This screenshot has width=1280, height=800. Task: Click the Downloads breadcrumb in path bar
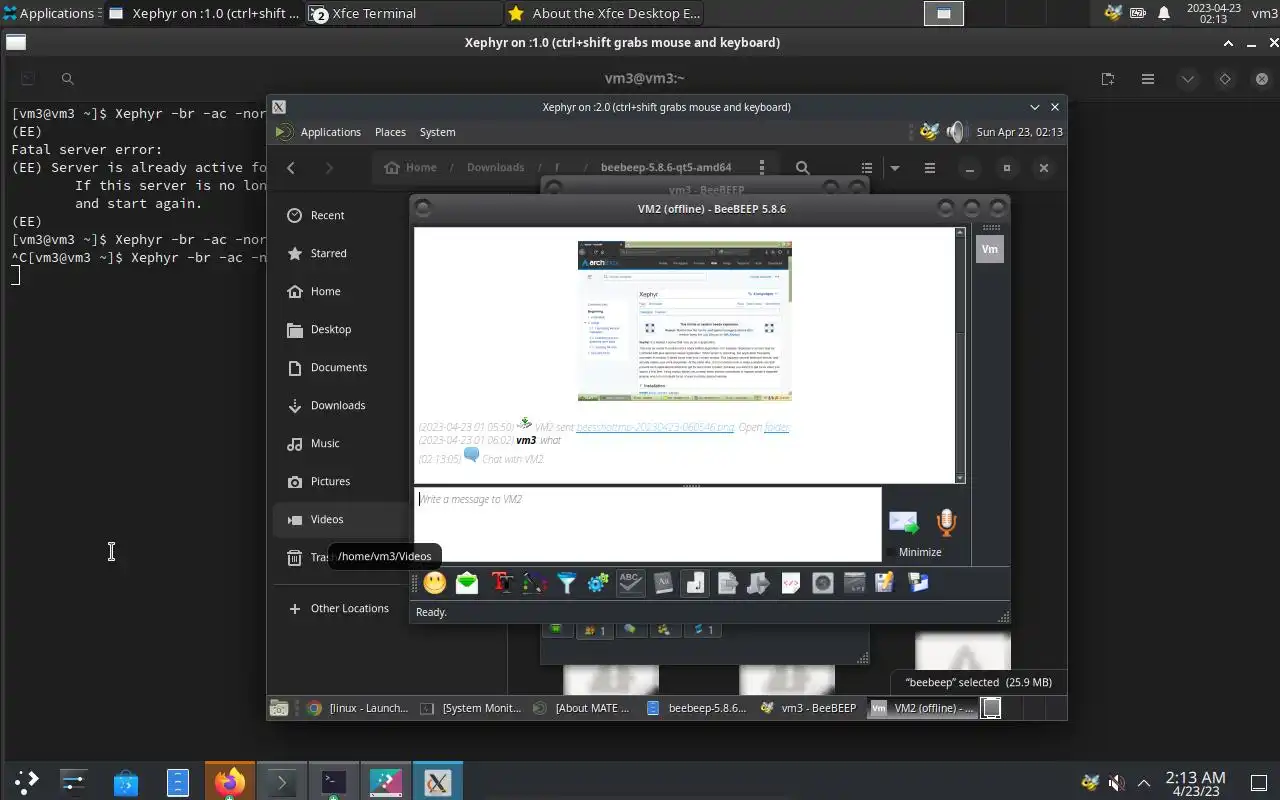coord(495,168)
